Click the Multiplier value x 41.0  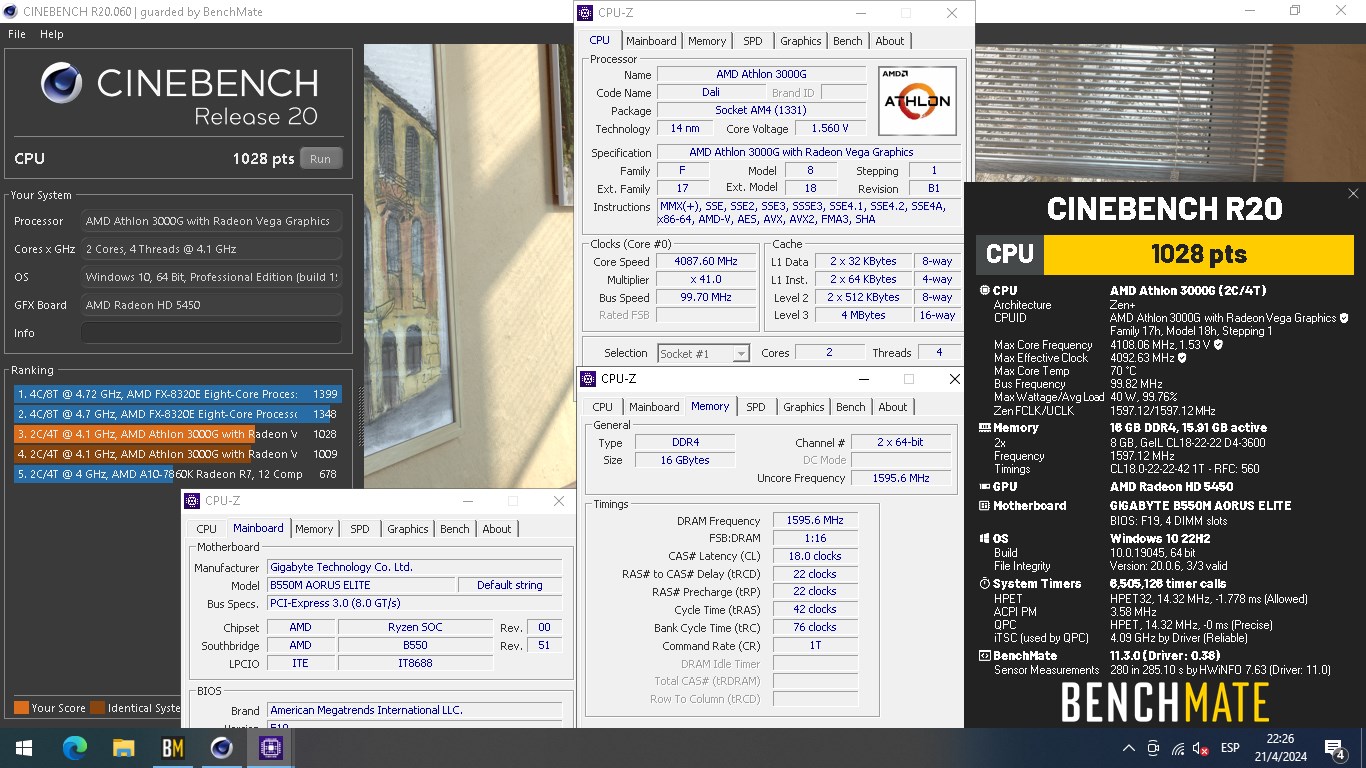pyautogui.click(x=706, y=279)
